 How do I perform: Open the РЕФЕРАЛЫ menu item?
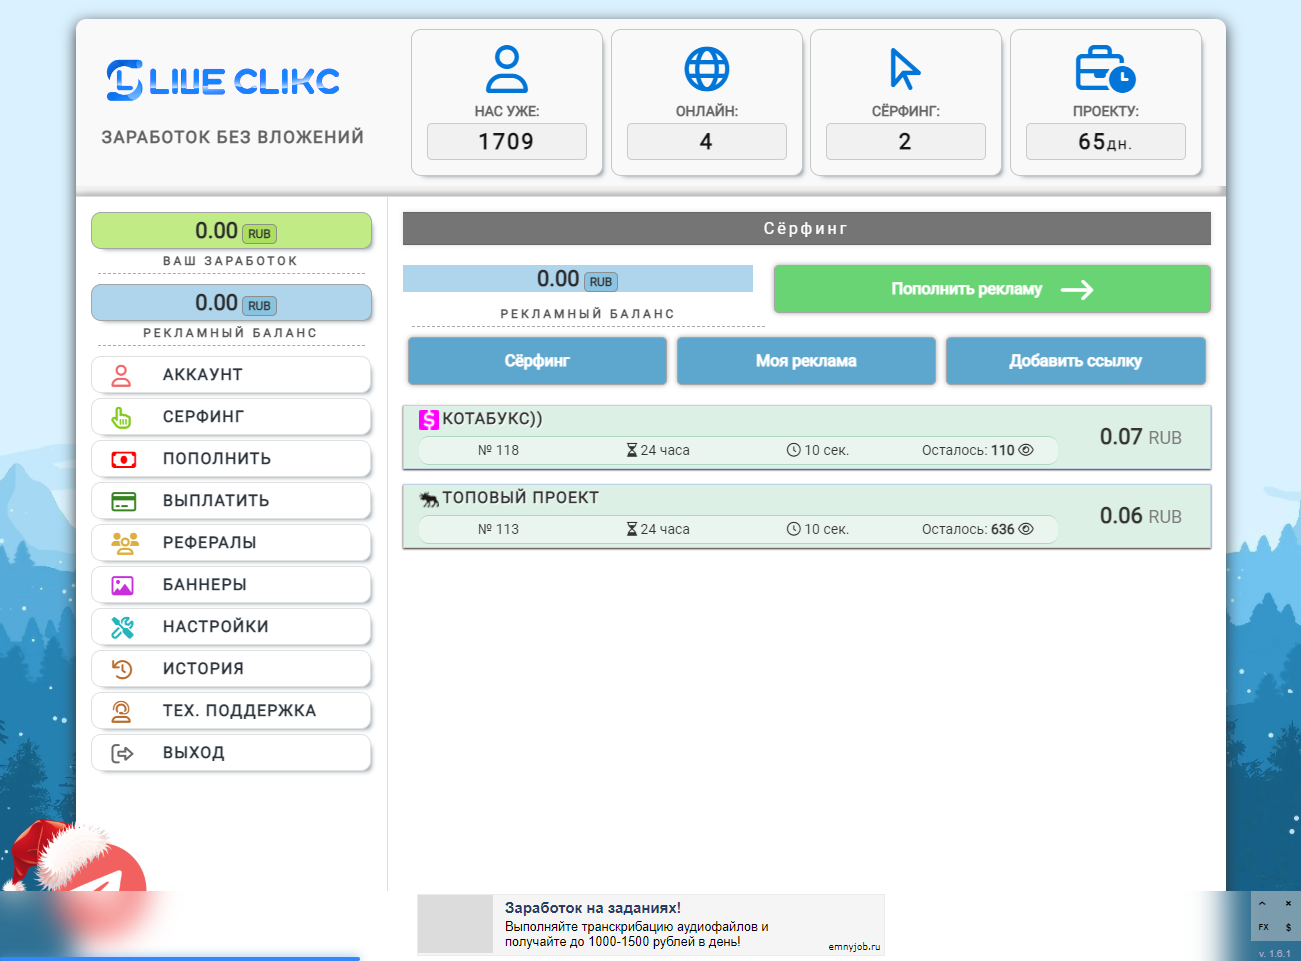[x=231, y=543]
